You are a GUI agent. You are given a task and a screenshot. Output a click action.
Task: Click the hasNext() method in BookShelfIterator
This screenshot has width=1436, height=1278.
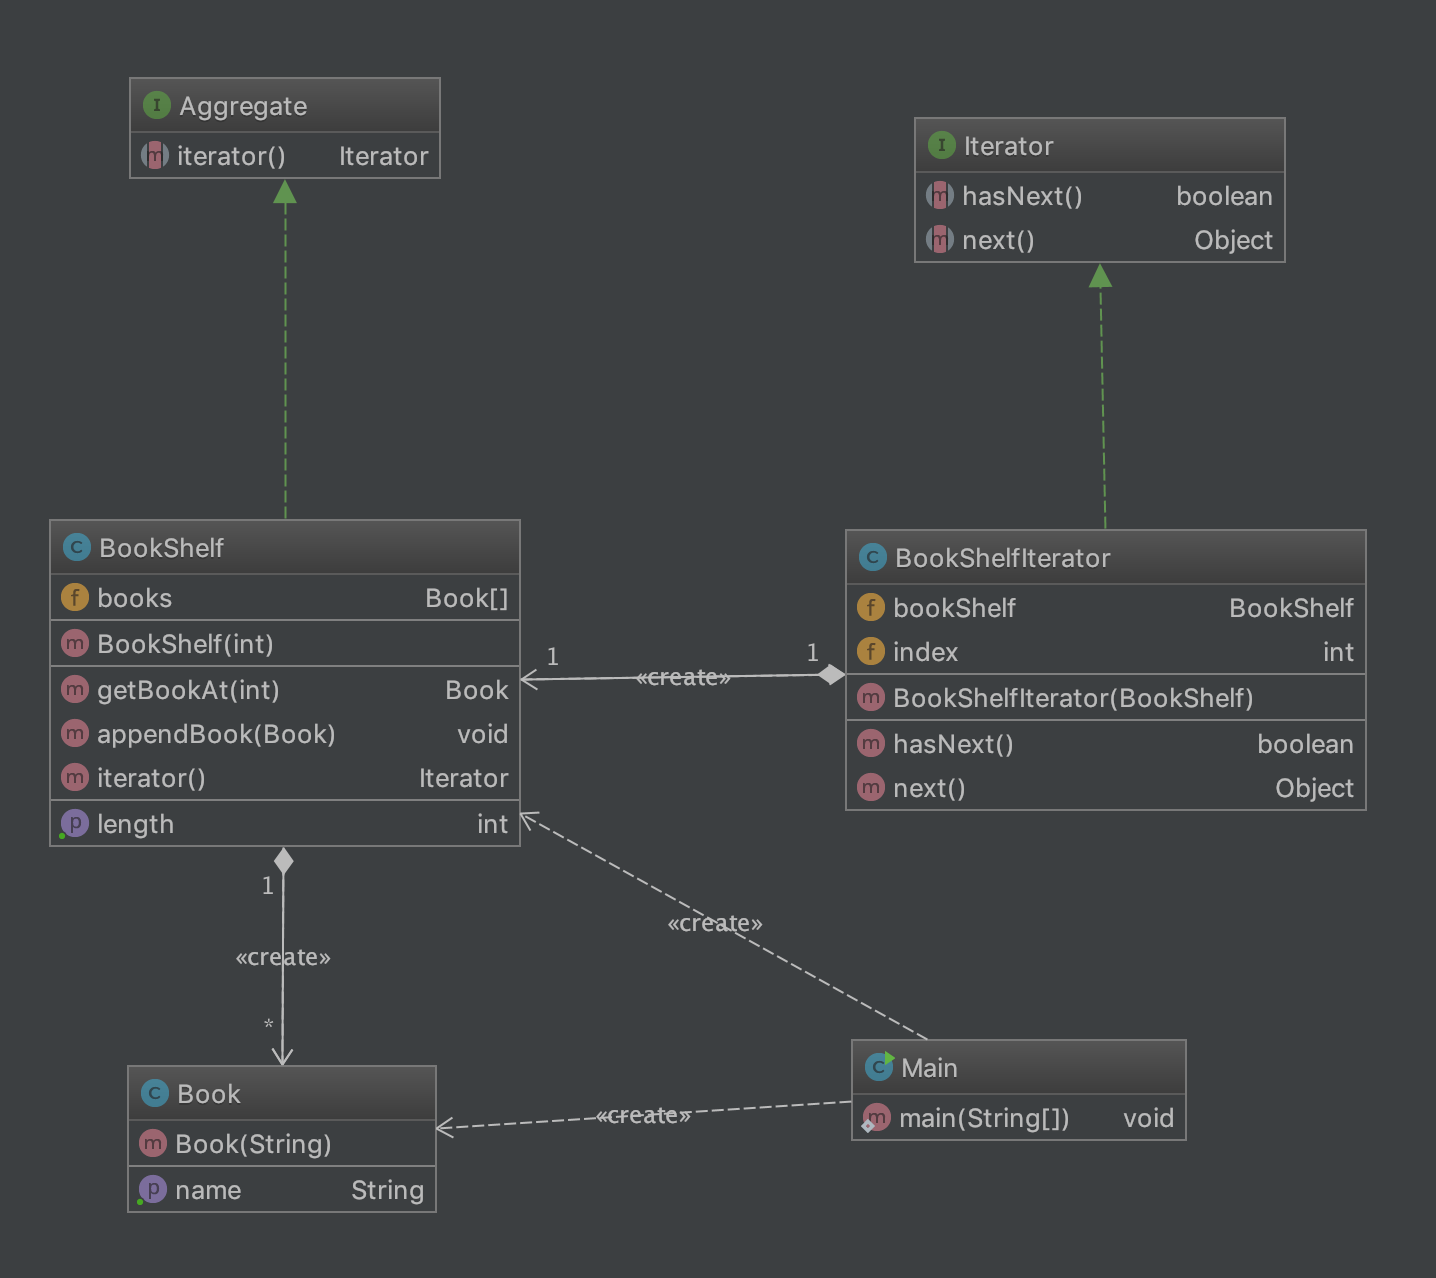coord(1106,744)
